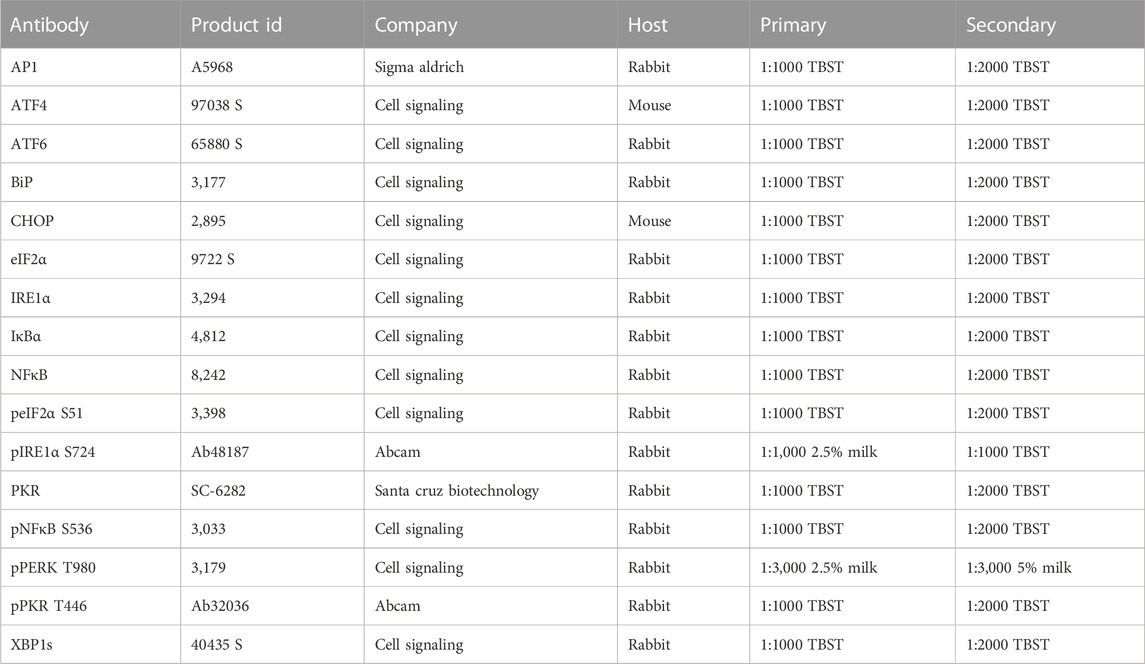Image resolution: width=1145 pixels, height=664 pixels.
Task: Click the 1:1,000 2.5% milk cell
Action: (x=852, y=452)
